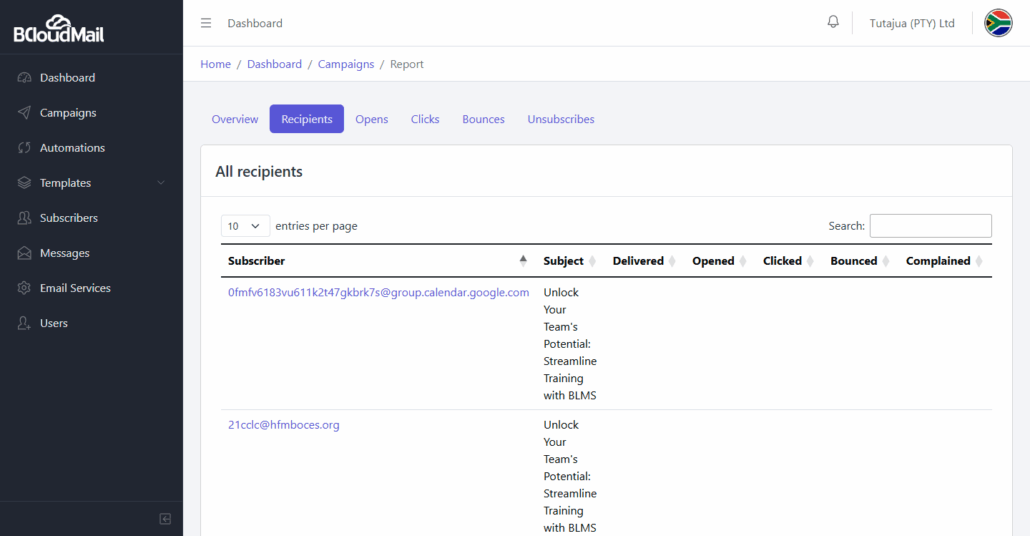The height and width of the screenshot is (536, 1030).
Task: Open the Tutajua (PTY) Ltd account menu
Action: coord(912,23)
